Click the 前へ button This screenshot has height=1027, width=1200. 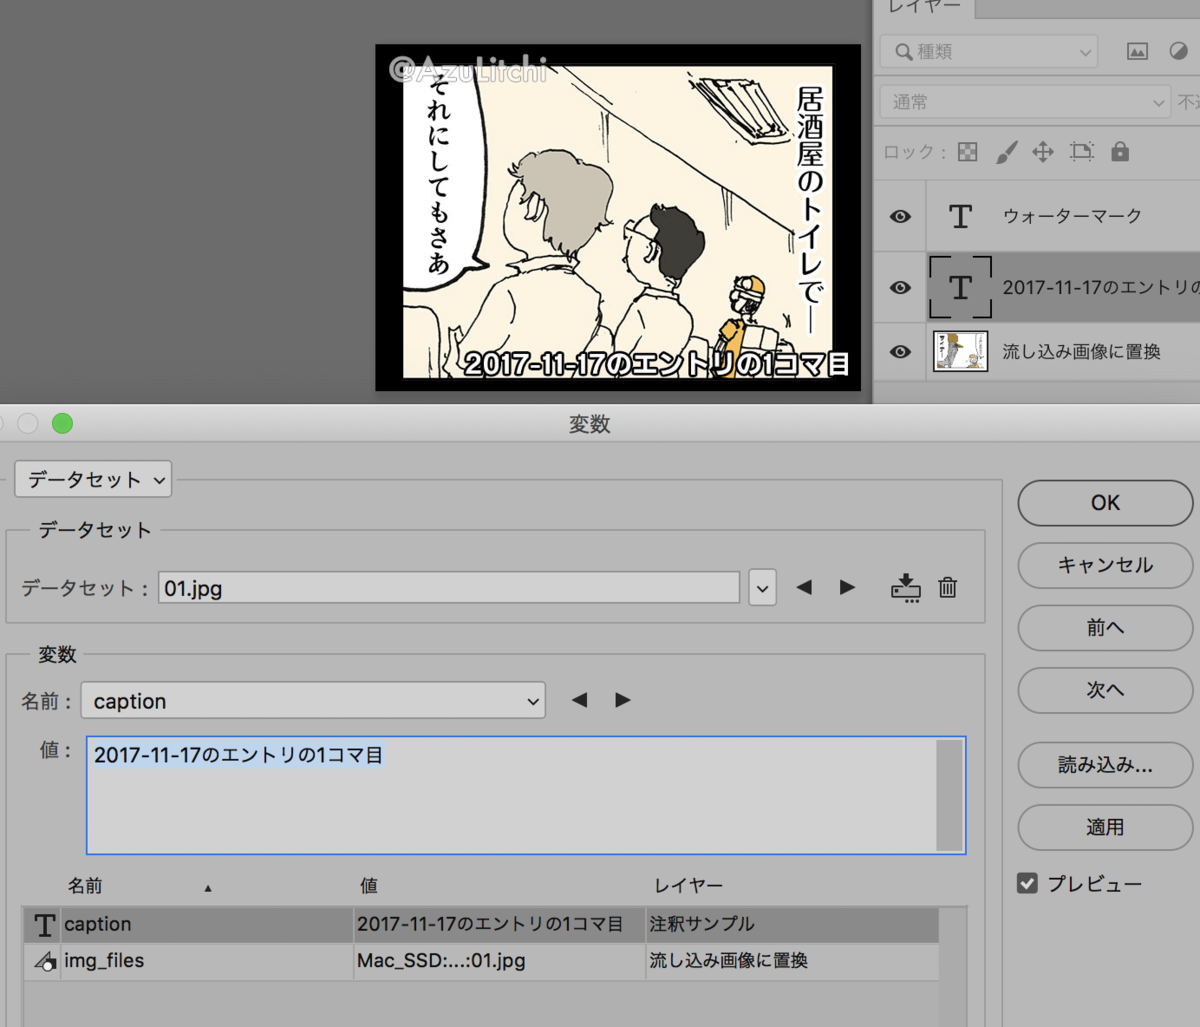tap(1105, 627)
